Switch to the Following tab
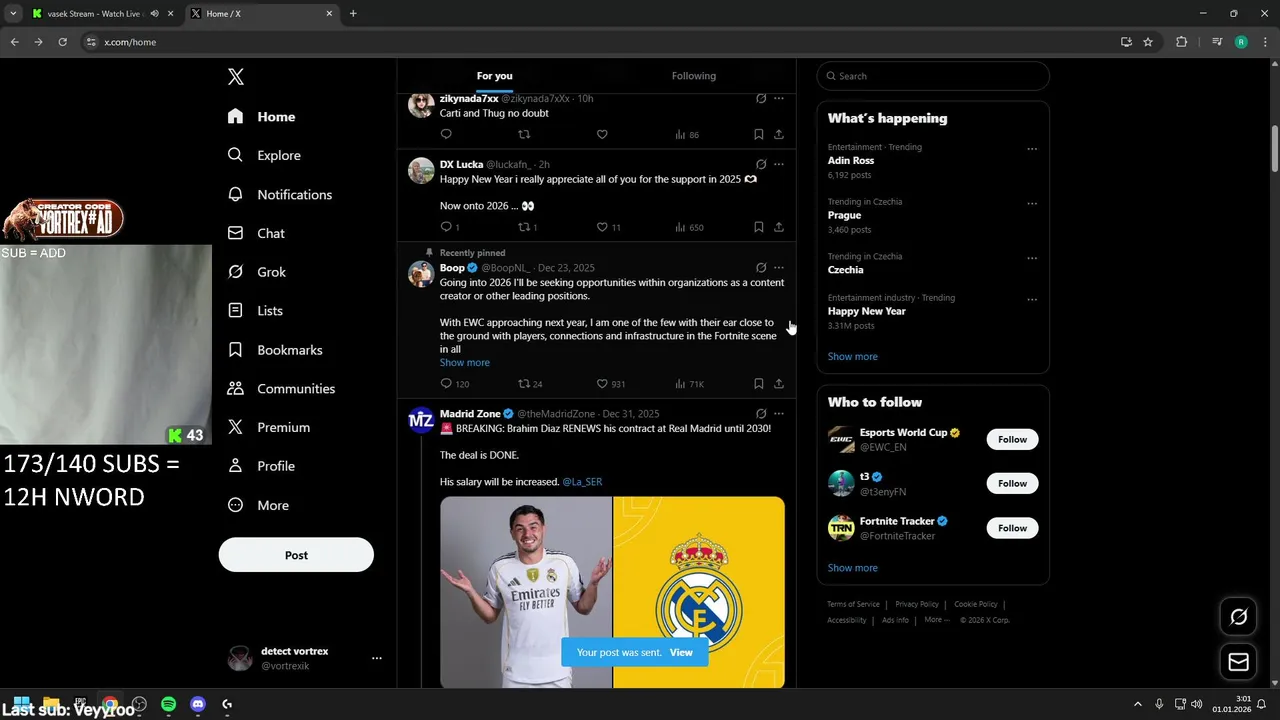This screenshot has height=720, width=1280. (x=694, y=76)
